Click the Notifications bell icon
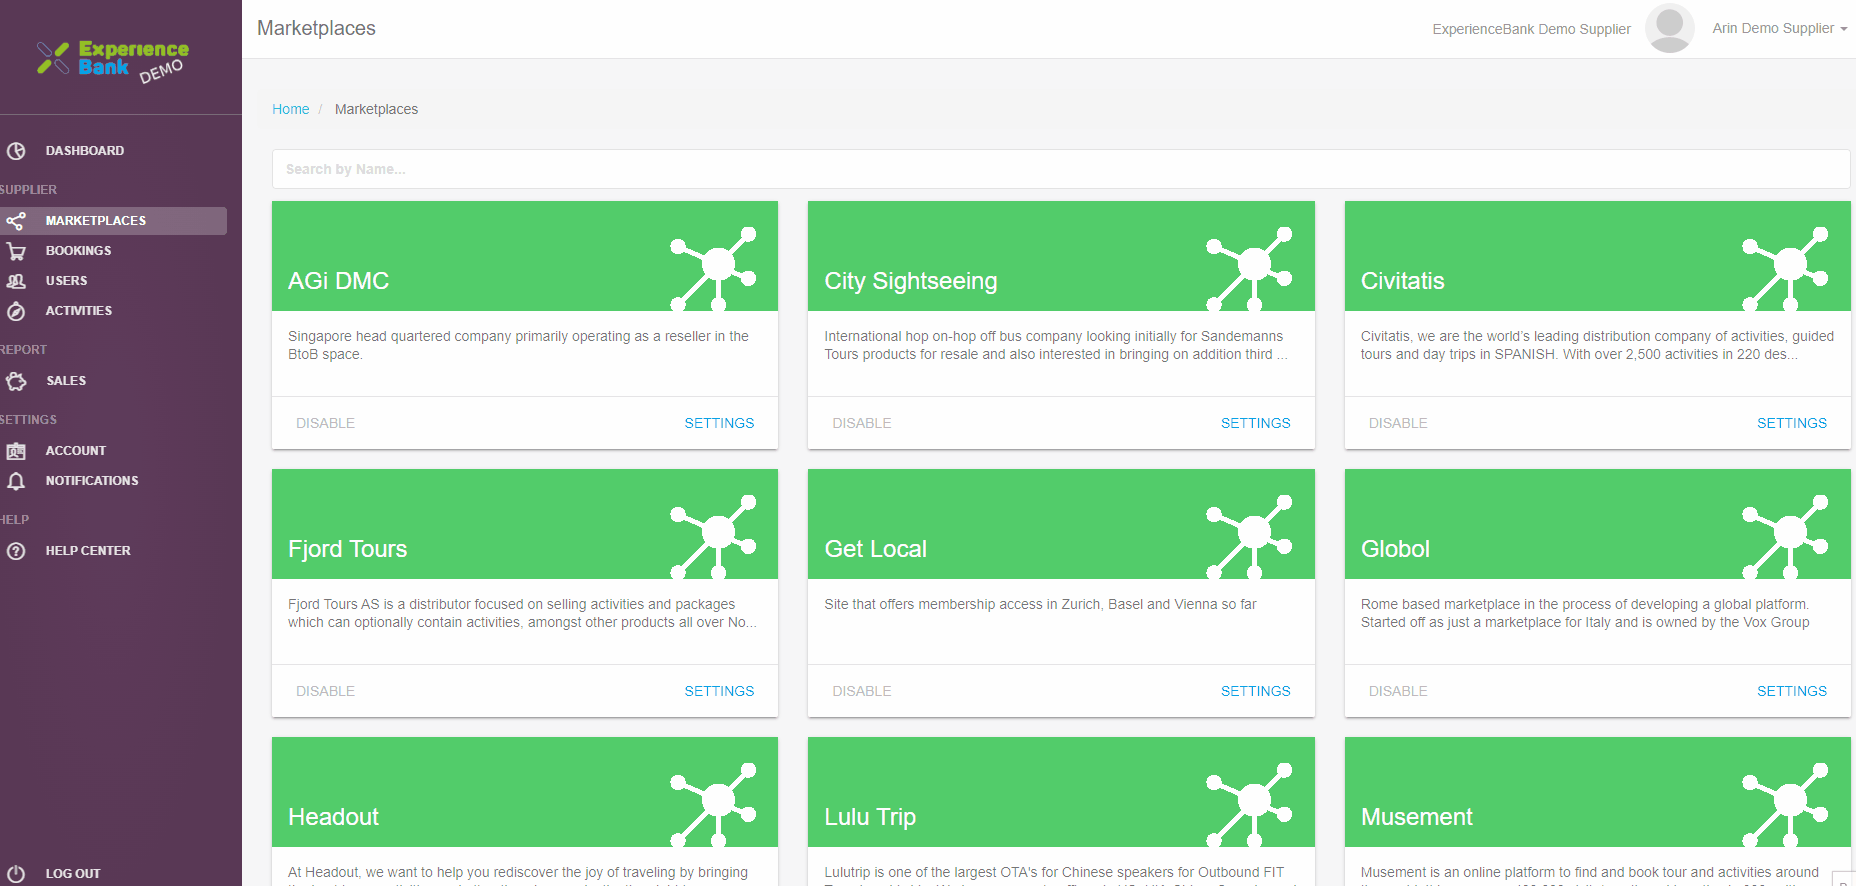Image resolution: width=1856 pixels, height=886 pixels. click(x=16, y=481)
